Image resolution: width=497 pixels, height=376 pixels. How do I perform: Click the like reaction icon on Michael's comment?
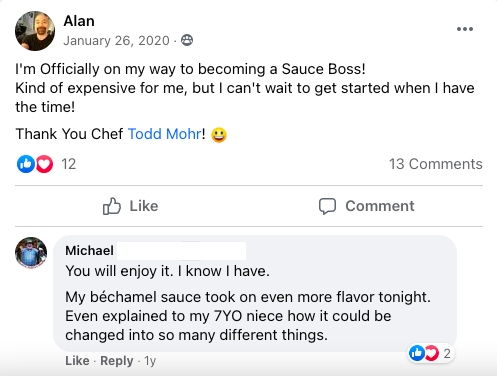pyautogui.click(x=417, y=353)
